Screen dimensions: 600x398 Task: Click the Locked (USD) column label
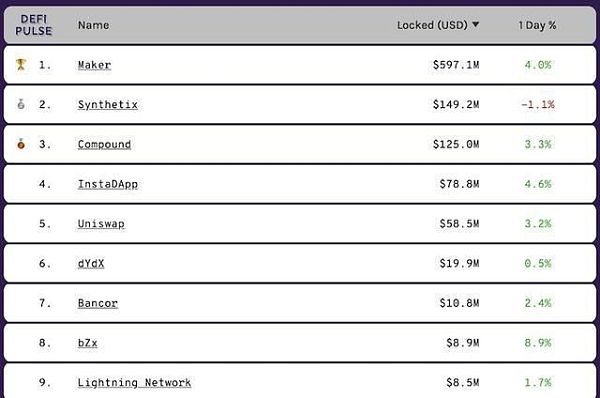pos(432,25)
